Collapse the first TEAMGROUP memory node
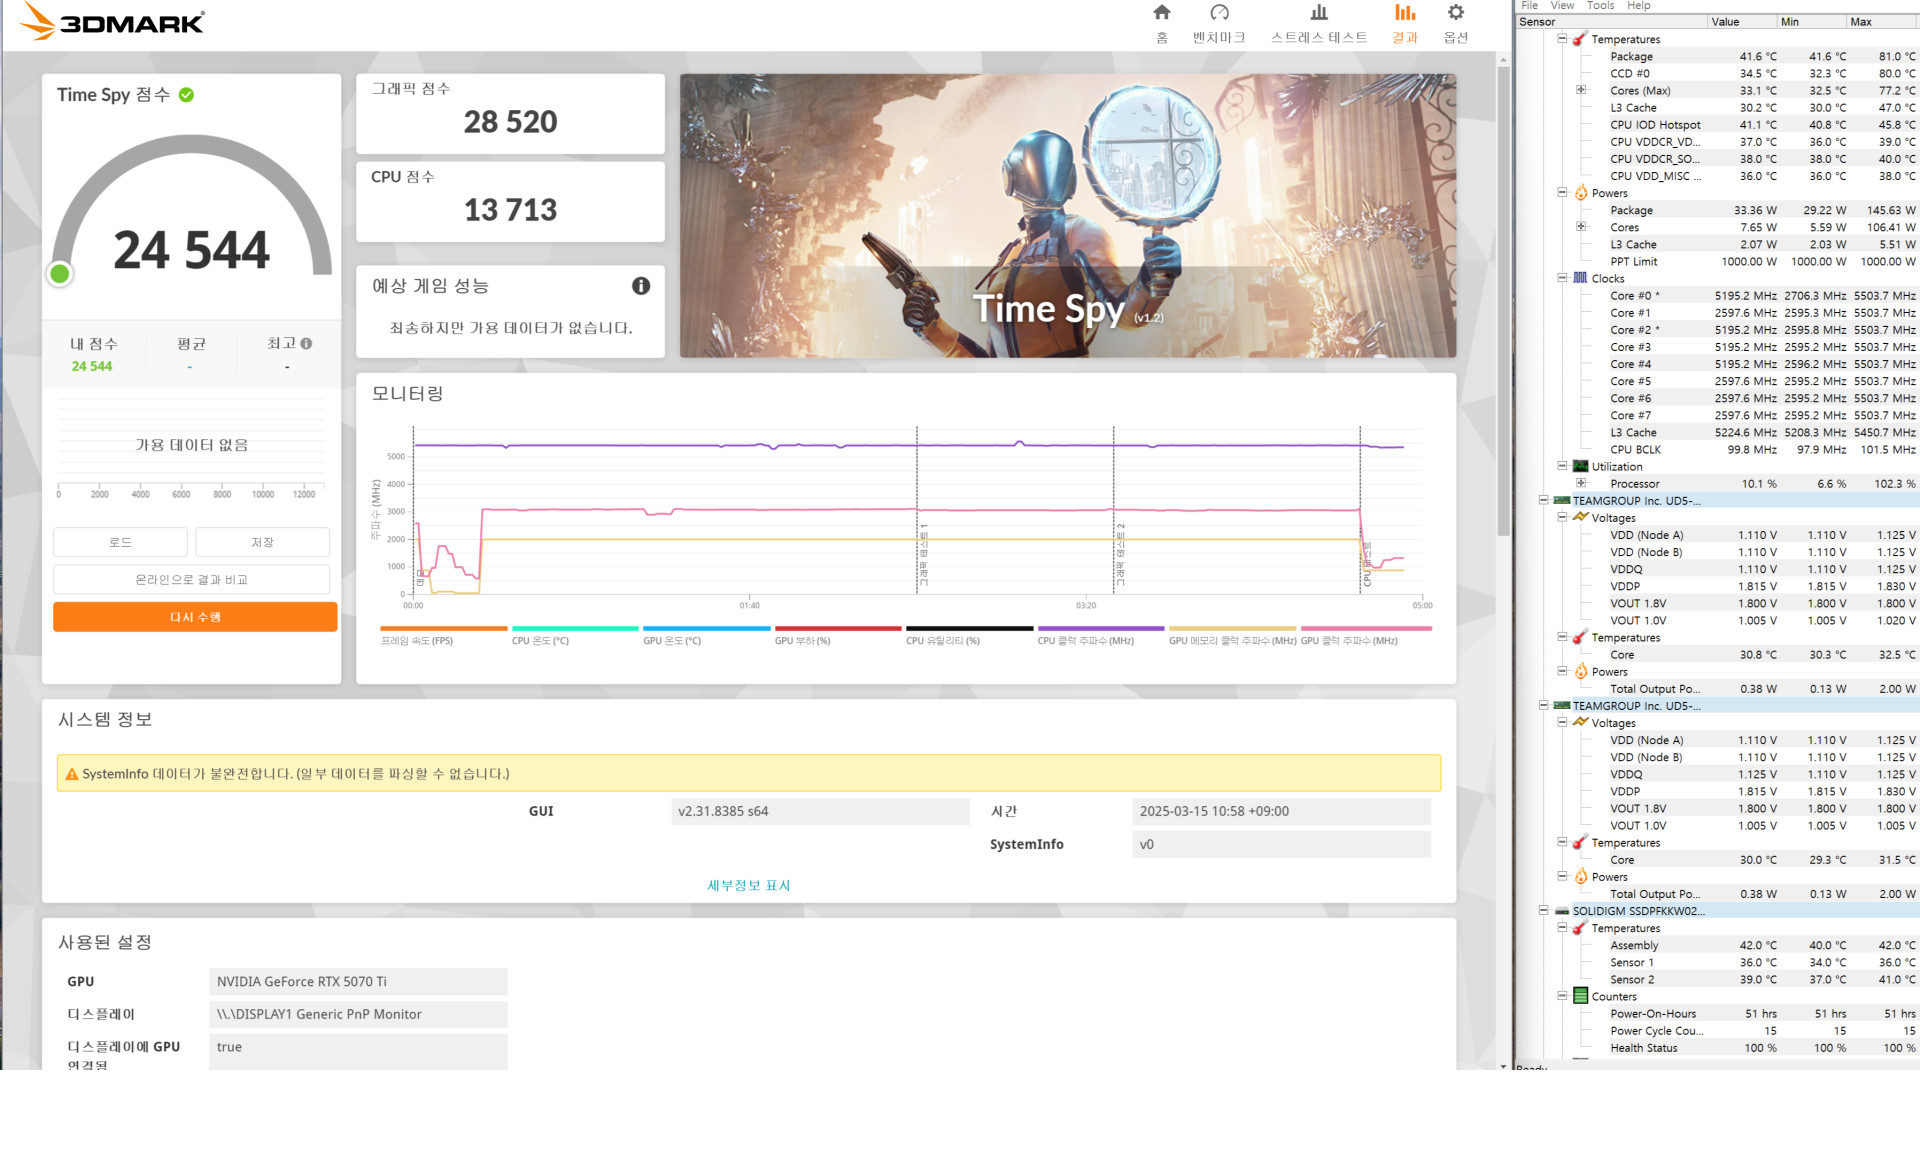The width and height of the screenshot is (1920, 1164). click(x=1544, y=500)
